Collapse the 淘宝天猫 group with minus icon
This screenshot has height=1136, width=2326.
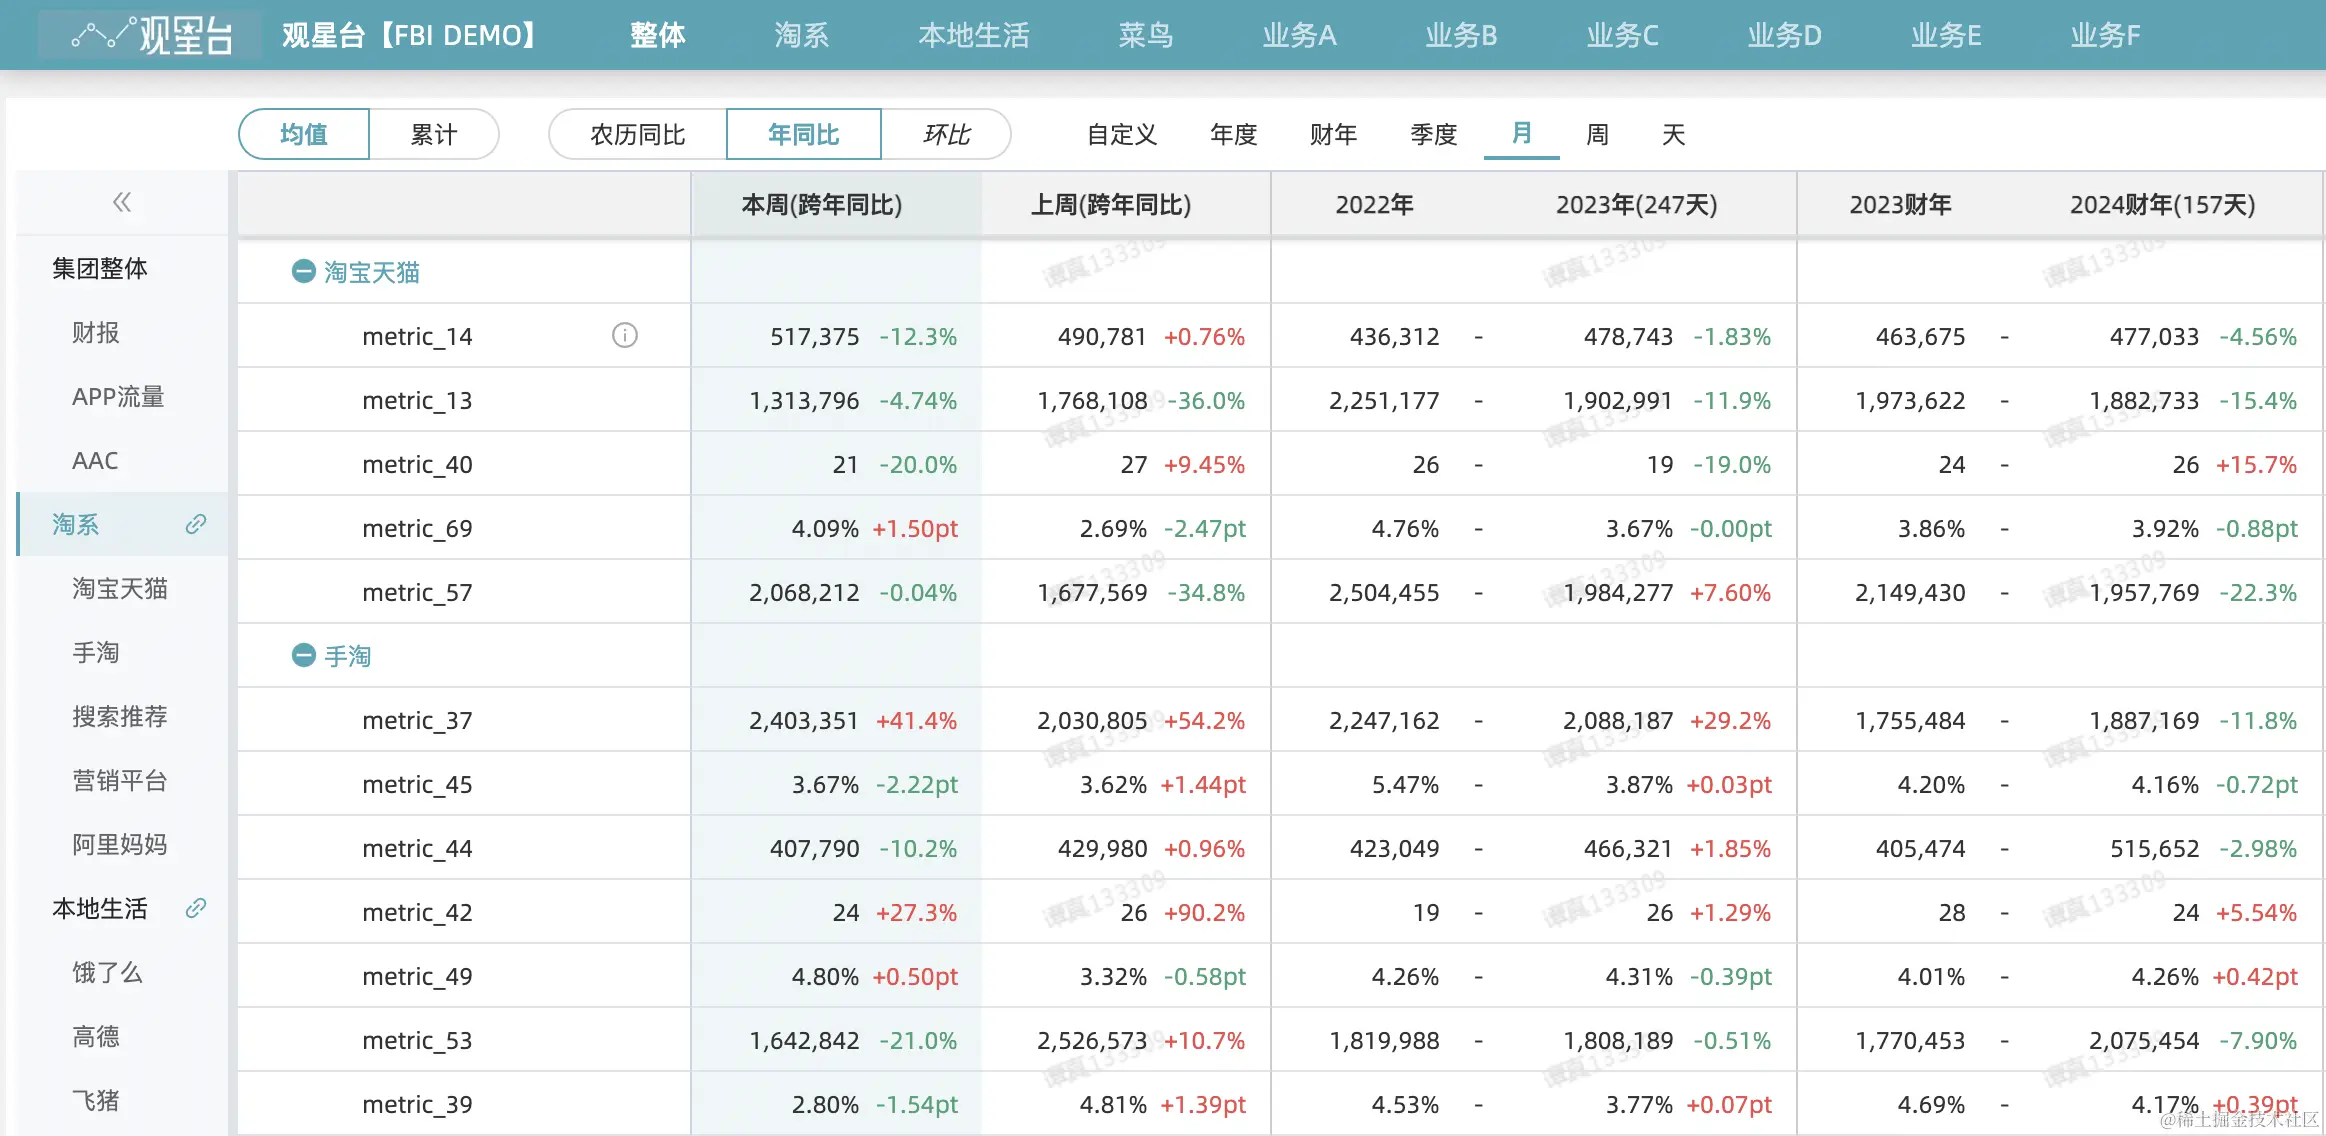tap(303, 271)
